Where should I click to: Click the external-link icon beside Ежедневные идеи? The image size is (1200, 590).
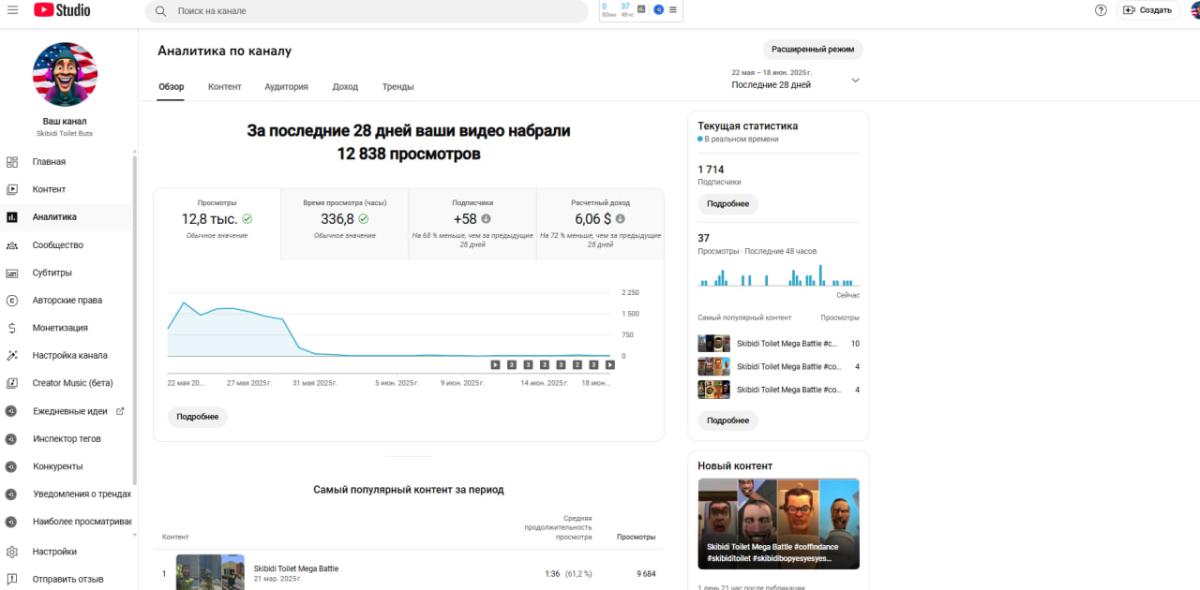(x=121, y=411)
